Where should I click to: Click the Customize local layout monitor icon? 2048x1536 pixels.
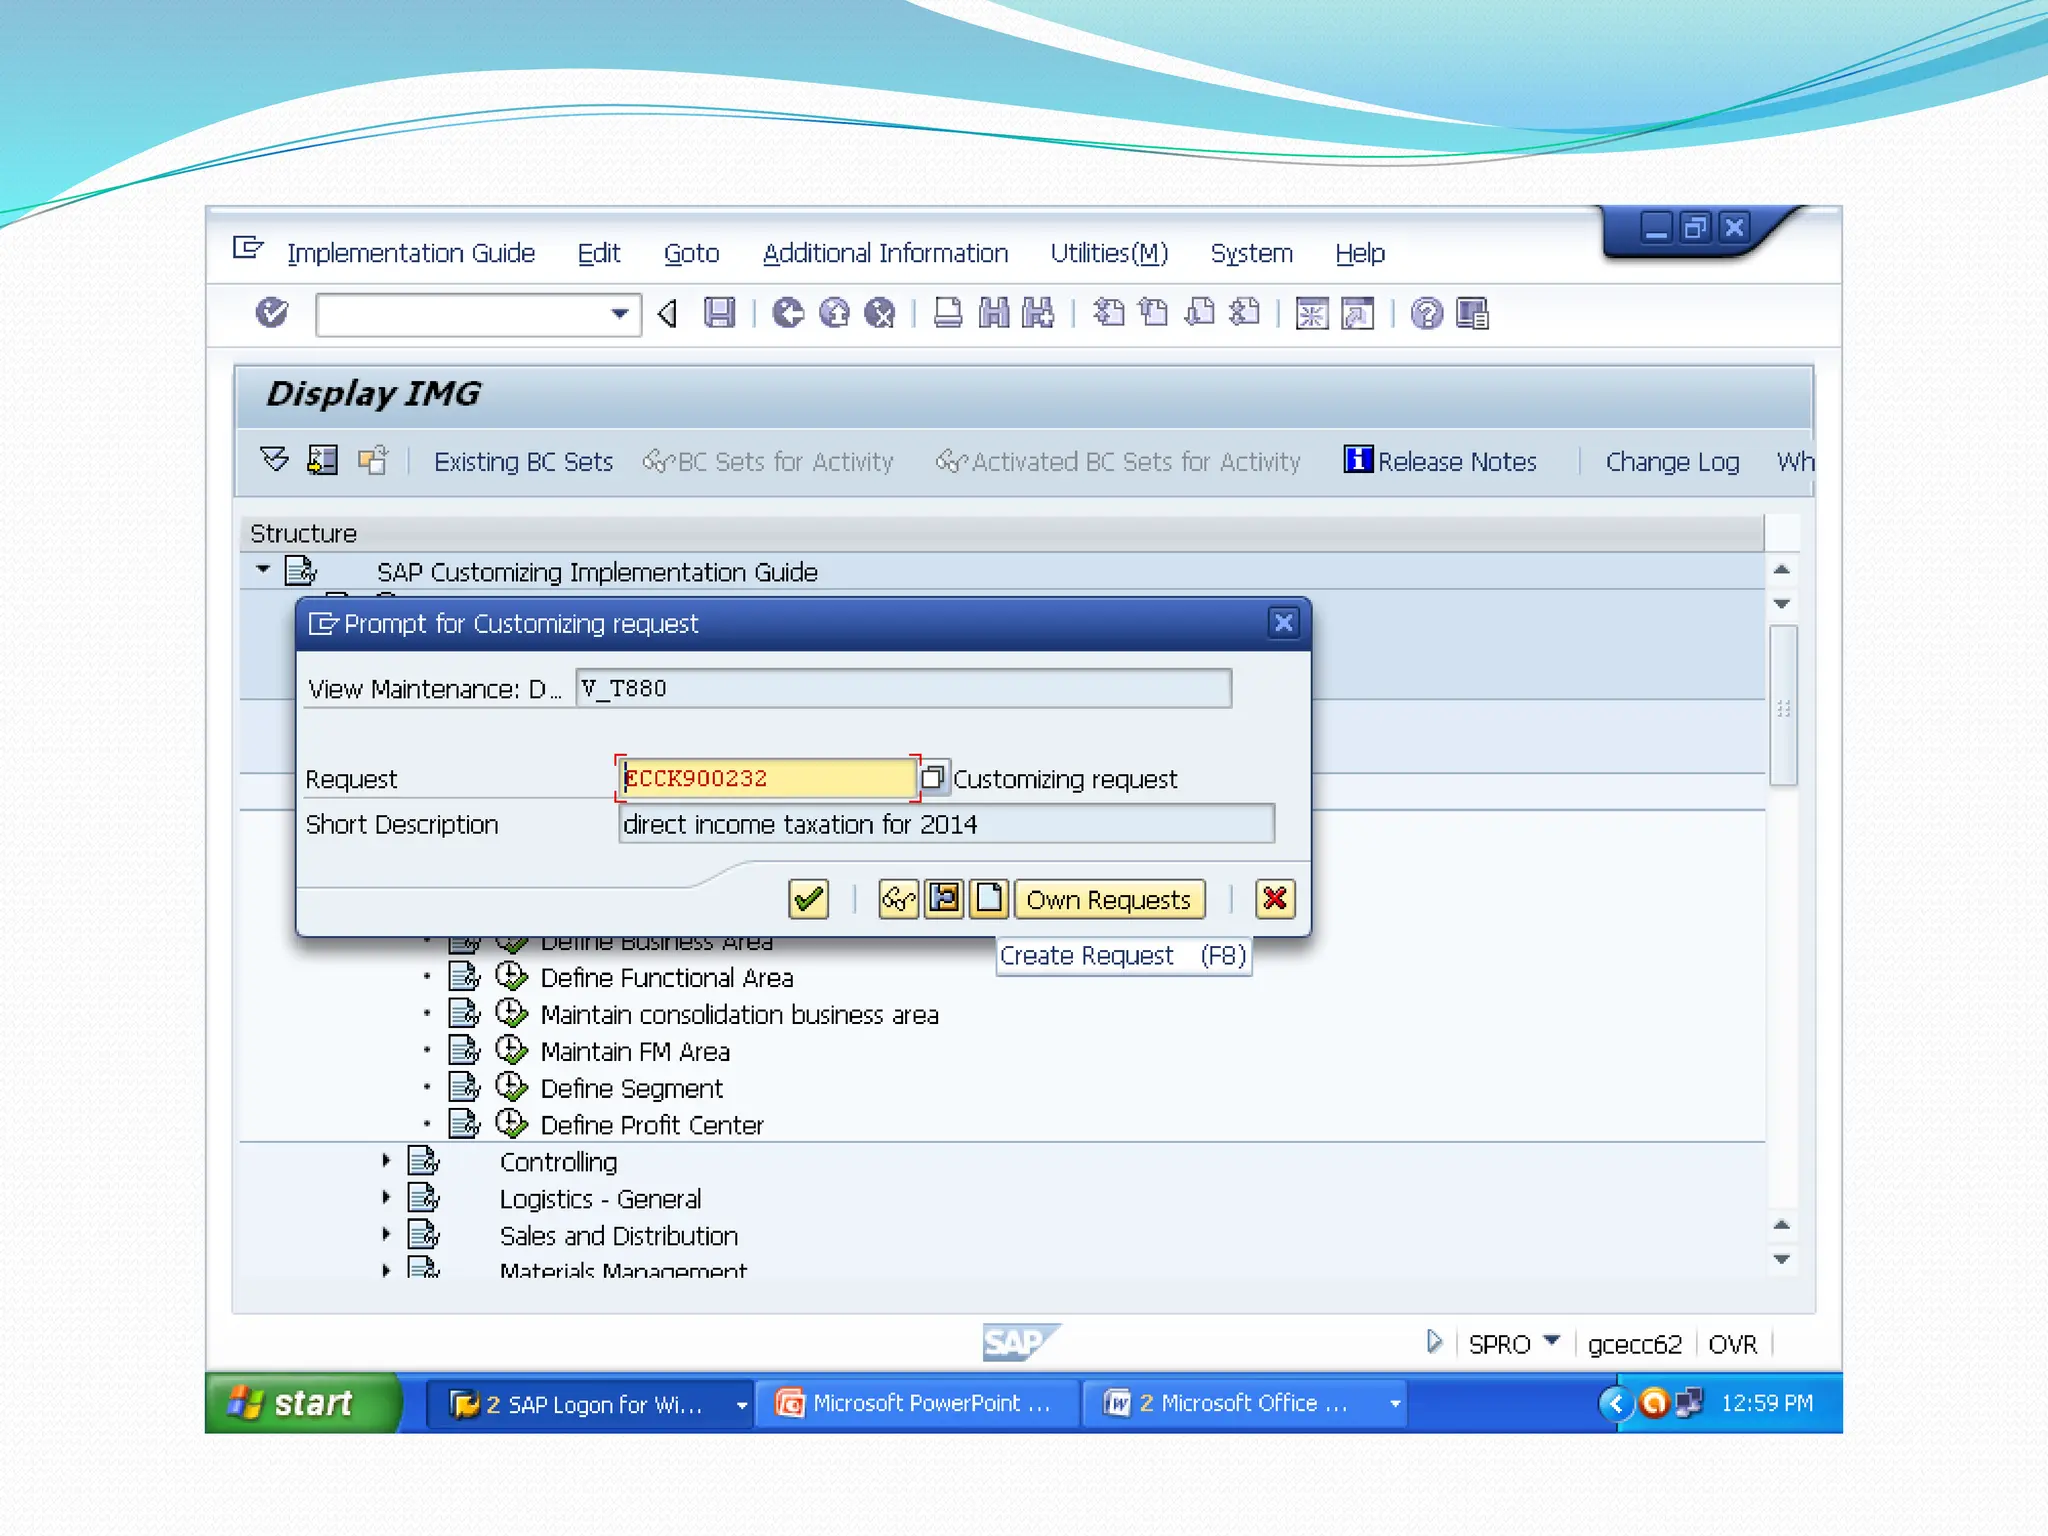pyautogui.click(x=1473, y=313)
